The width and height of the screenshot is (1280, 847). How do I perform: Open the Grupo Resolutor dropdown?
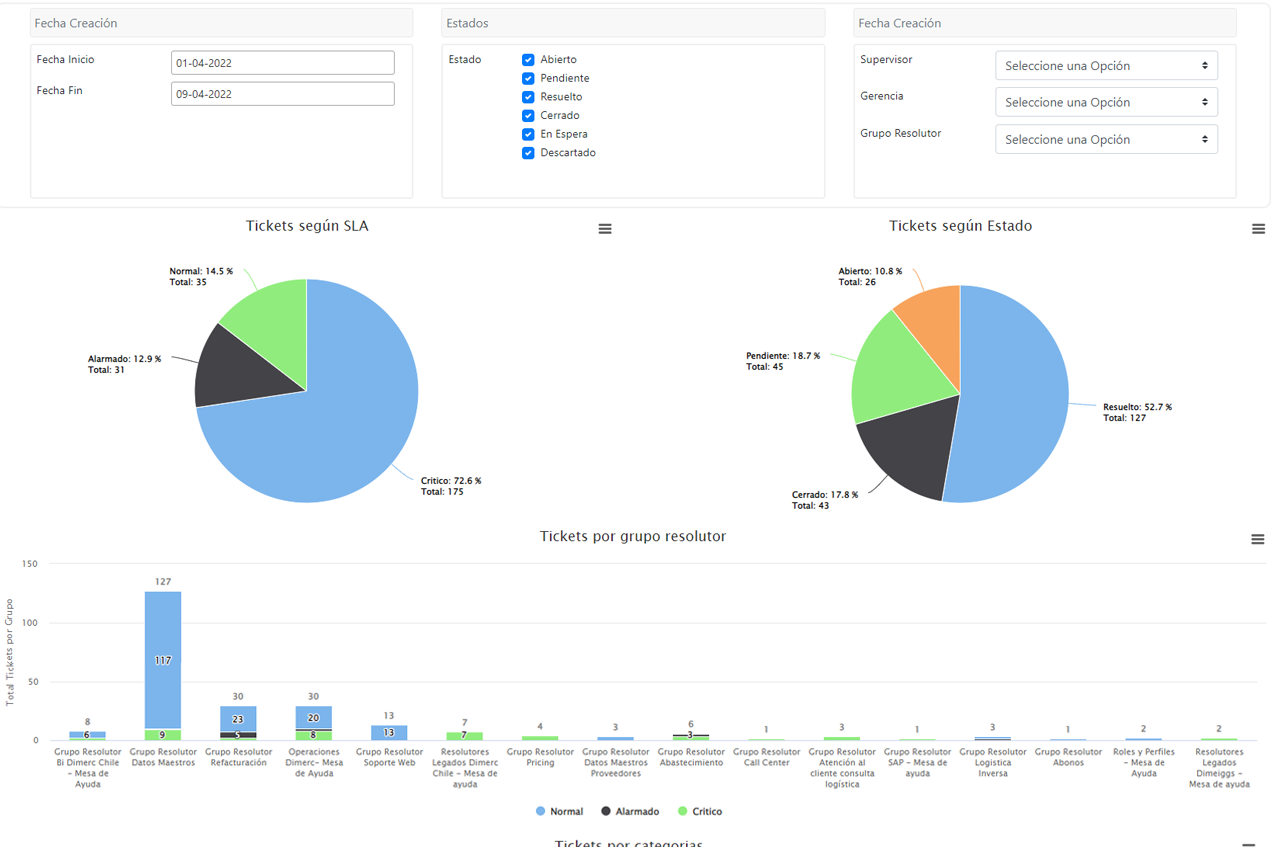[x=1106, y=140]
